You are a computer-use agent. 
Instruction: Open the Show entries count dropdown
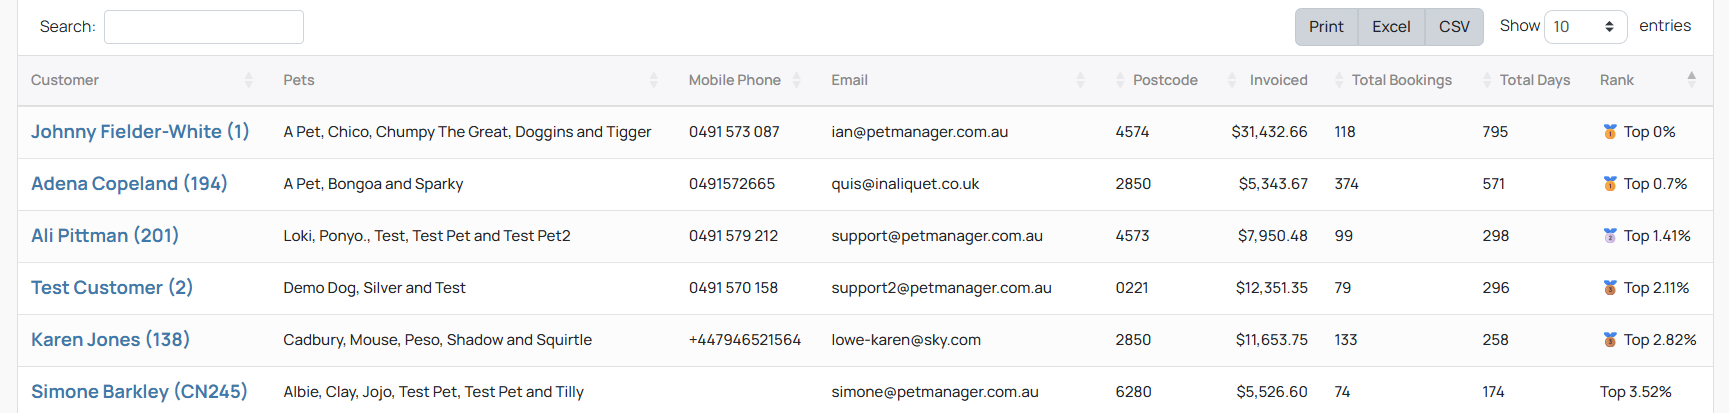pyautogui.click(x=1585, y=27)
